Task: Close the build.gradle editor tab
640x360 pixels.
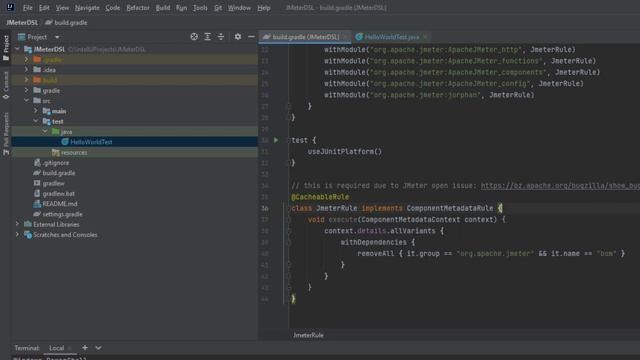Action: point(346,37)
